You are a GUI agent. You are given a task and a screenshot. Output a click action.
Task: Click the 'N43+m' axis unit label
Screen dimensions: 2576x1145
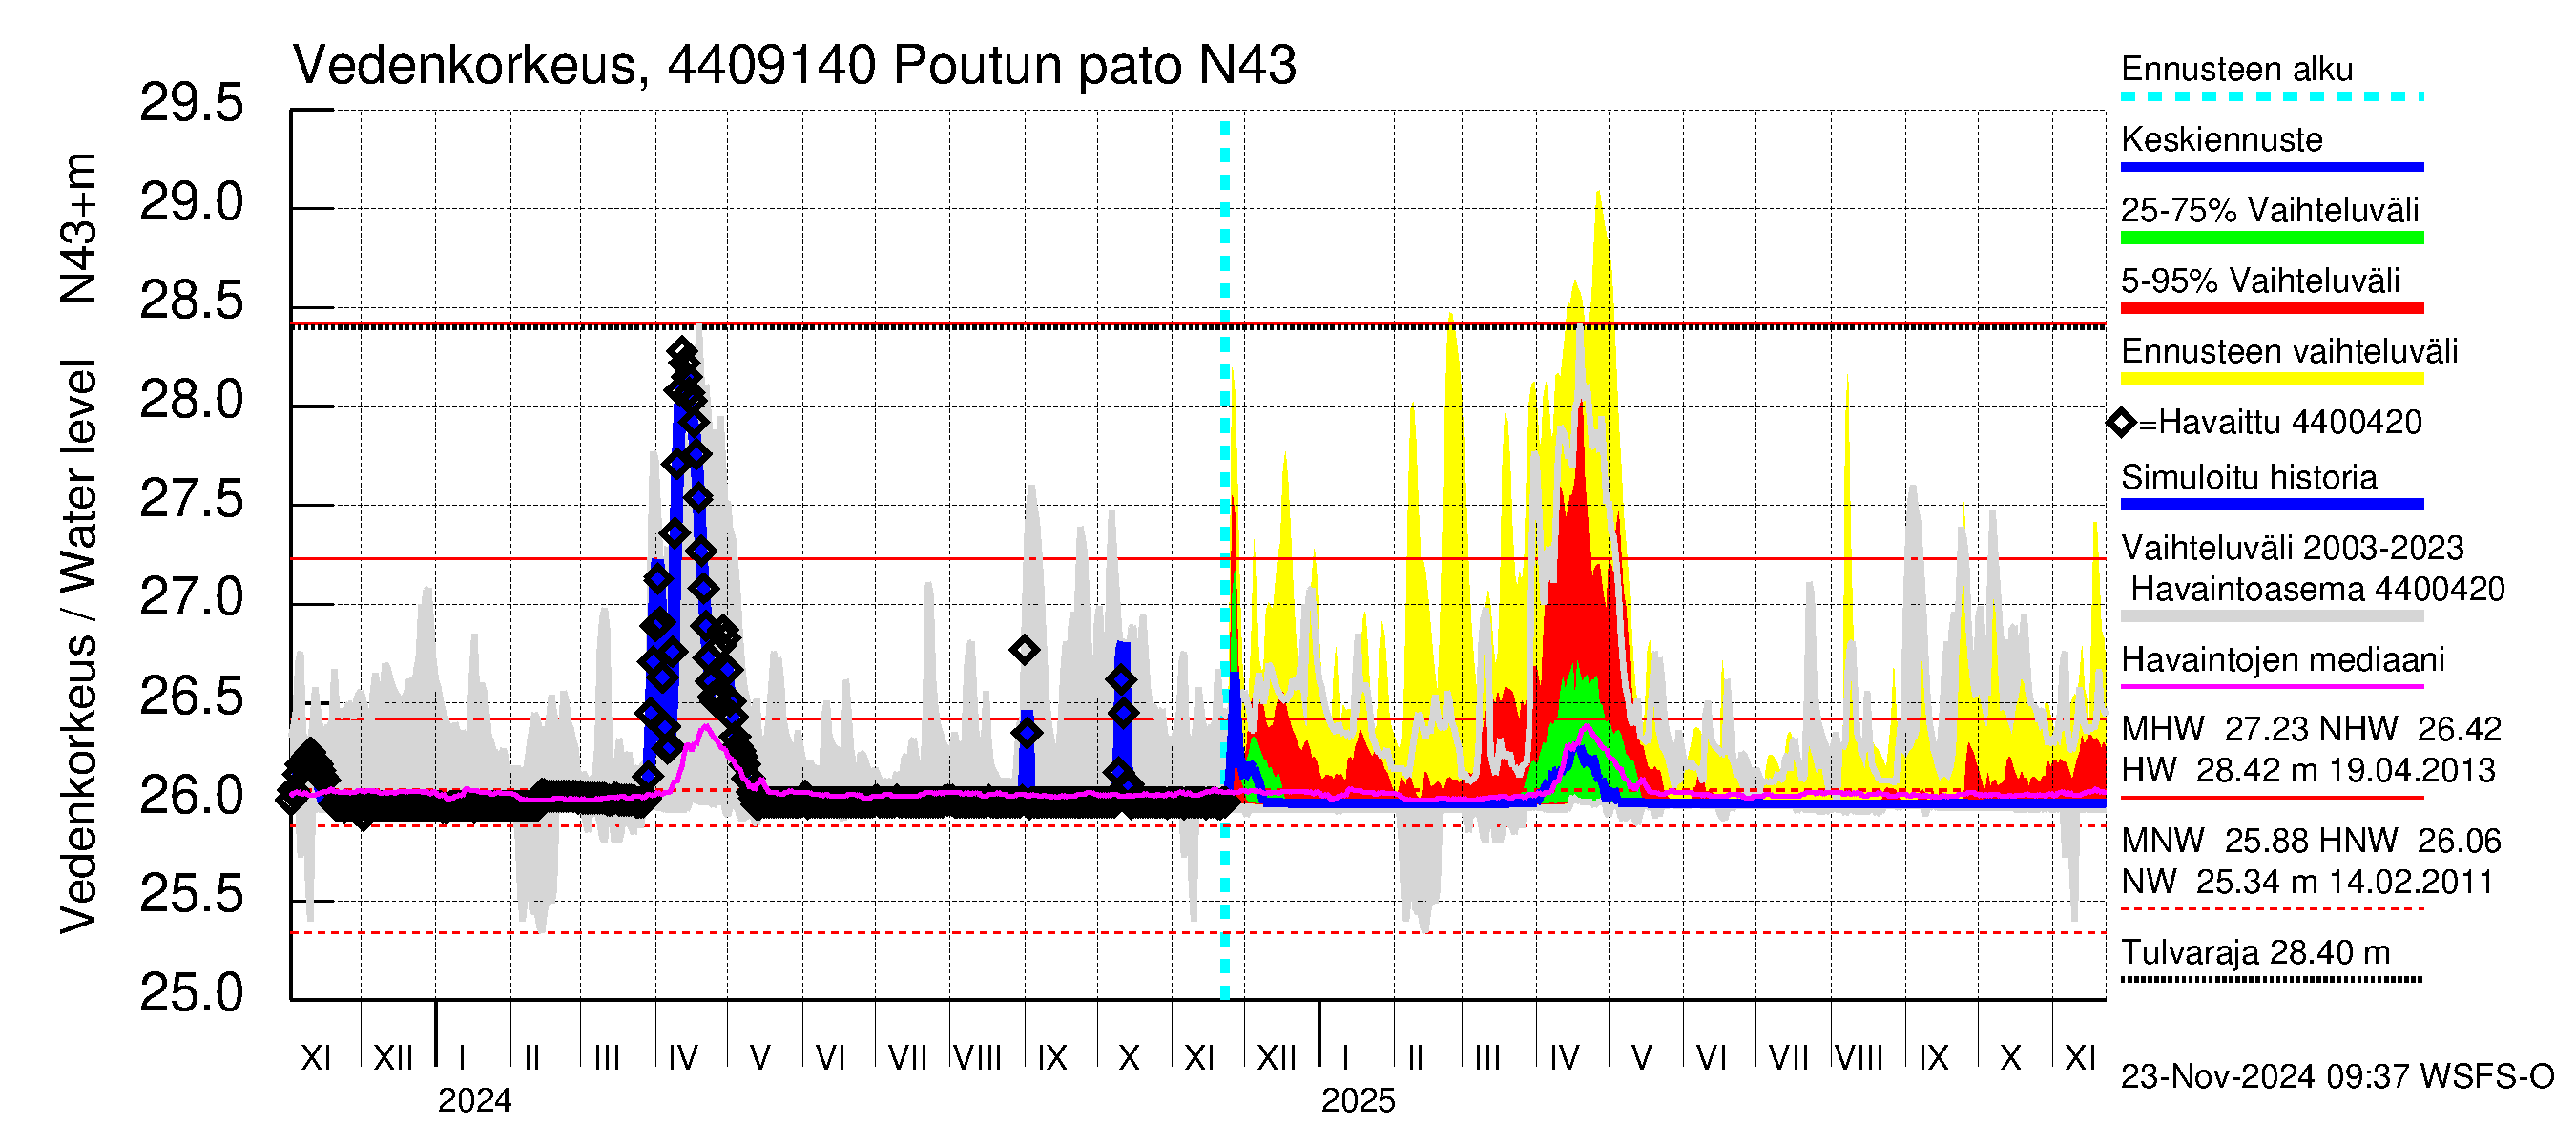coord(78,228)
